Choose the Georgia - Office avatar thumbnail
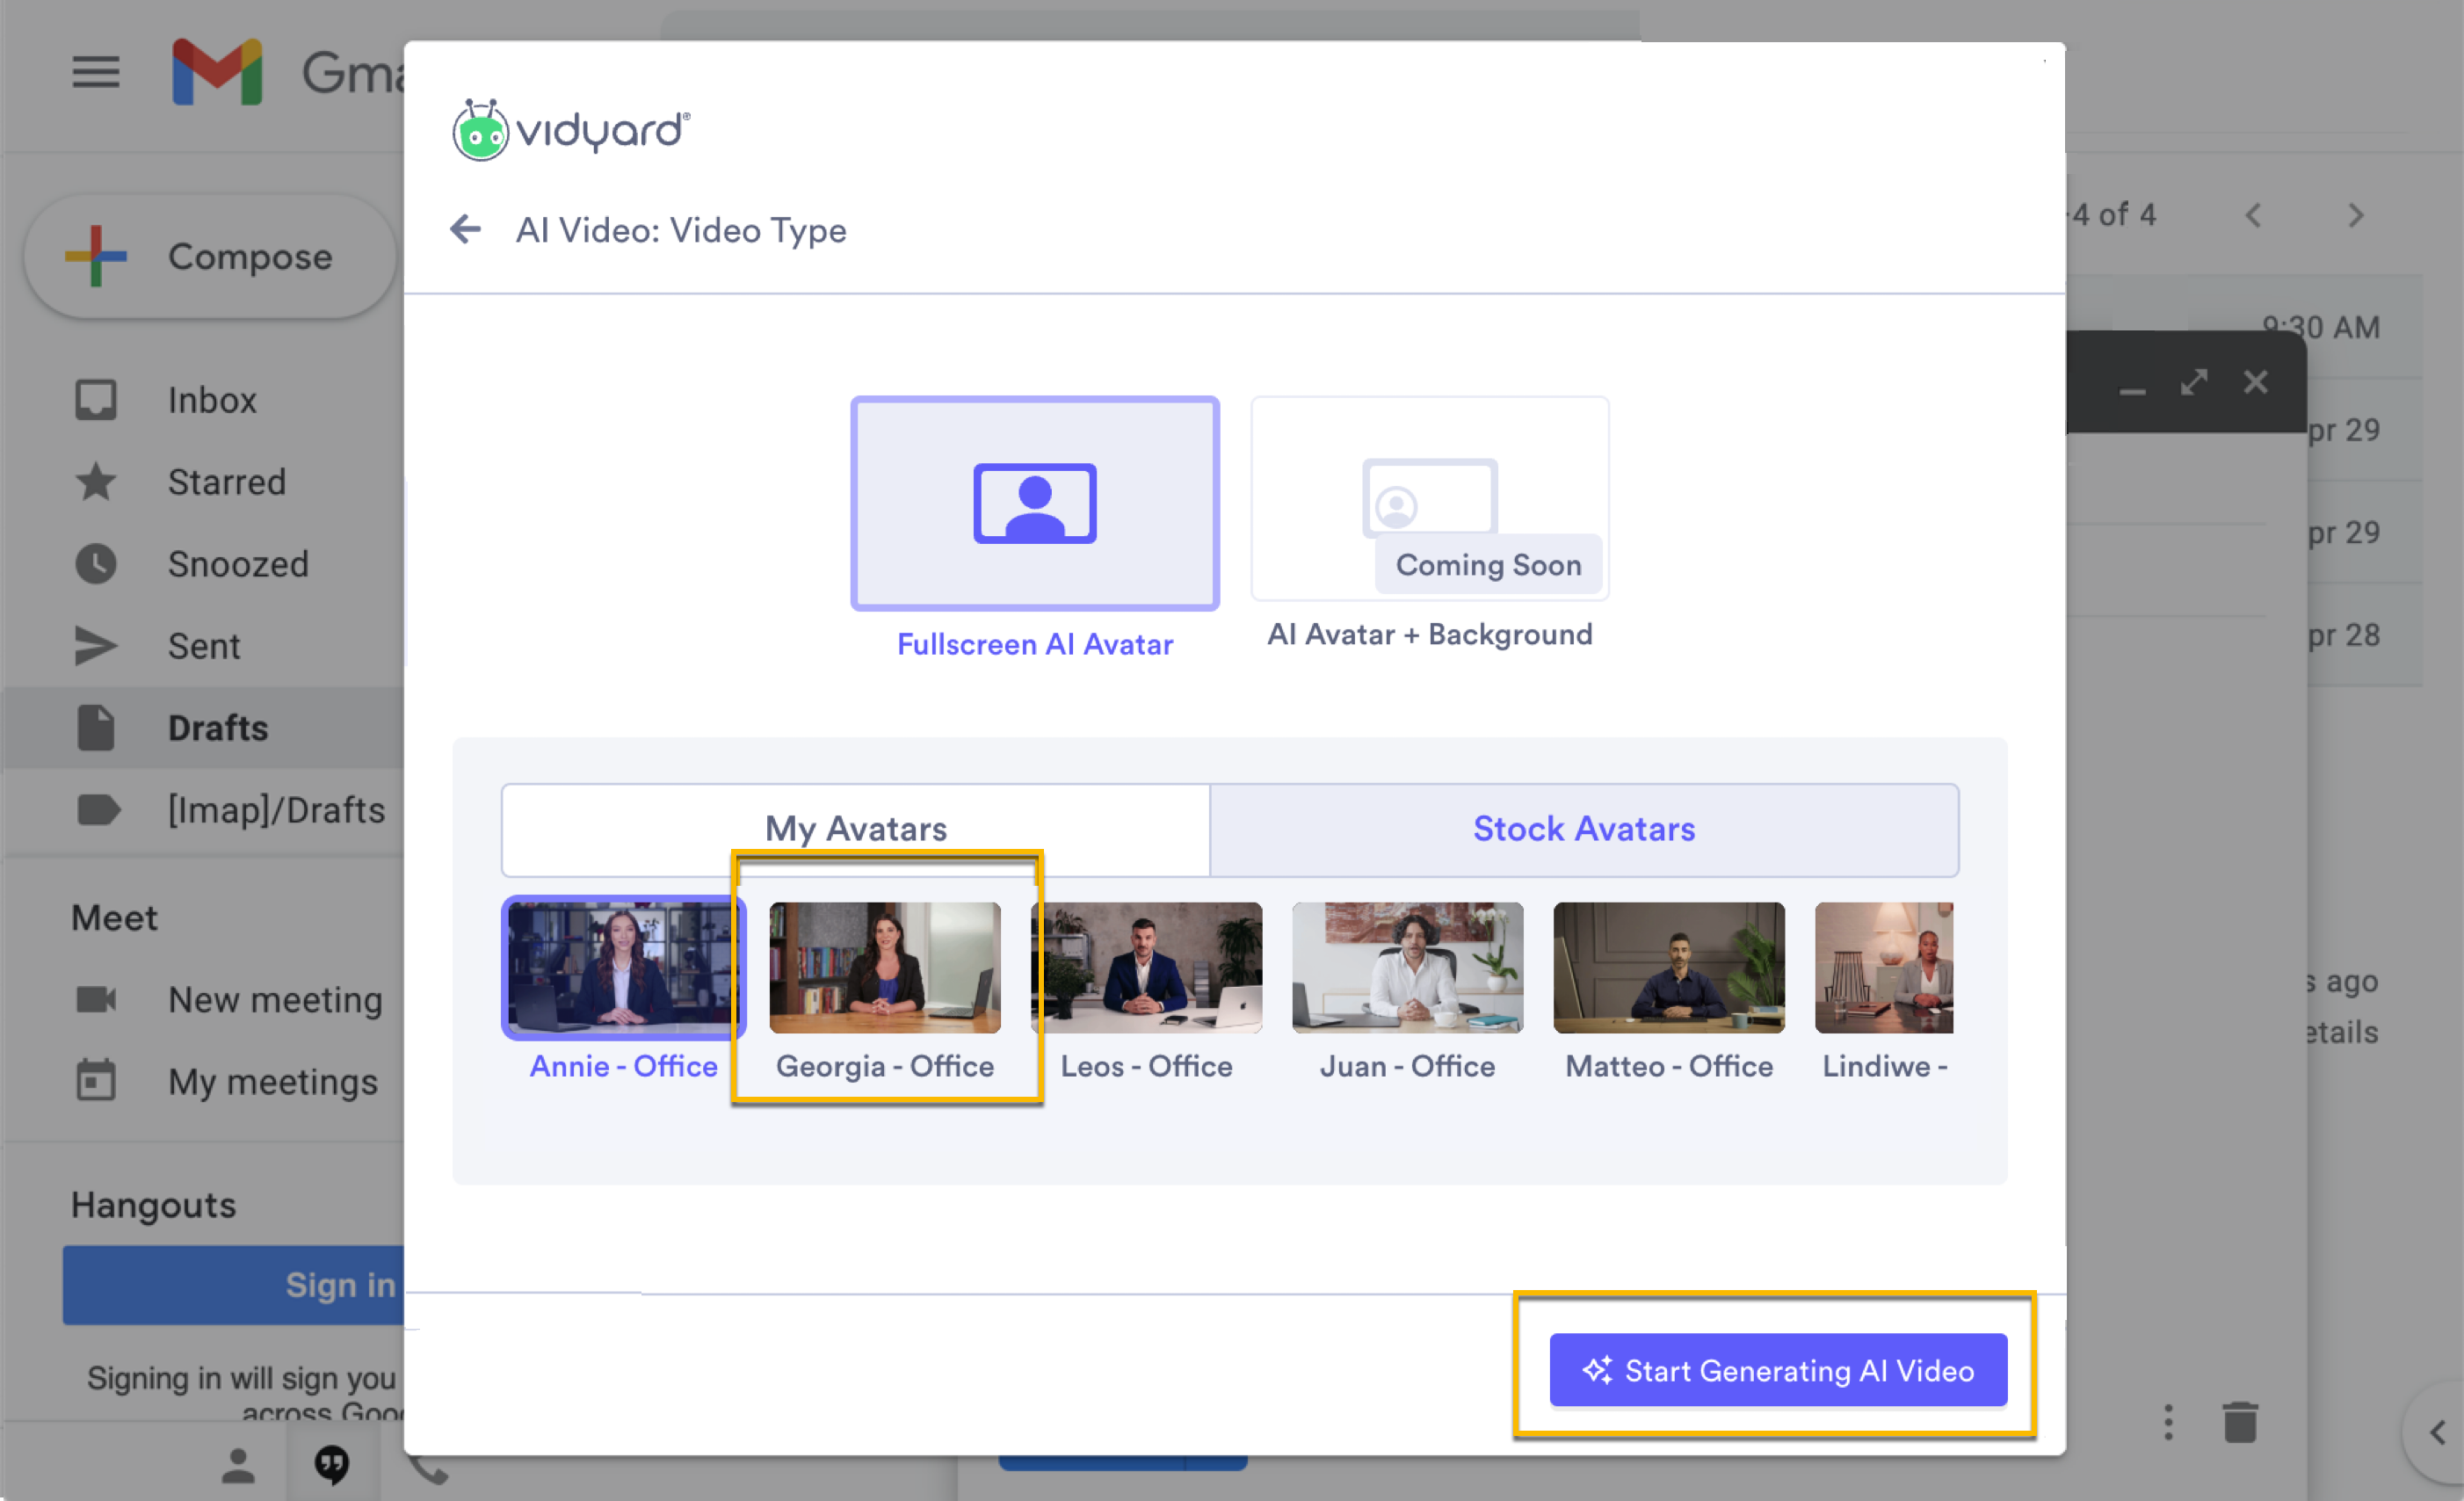The image size is (2464, 1501). (885, 967)
